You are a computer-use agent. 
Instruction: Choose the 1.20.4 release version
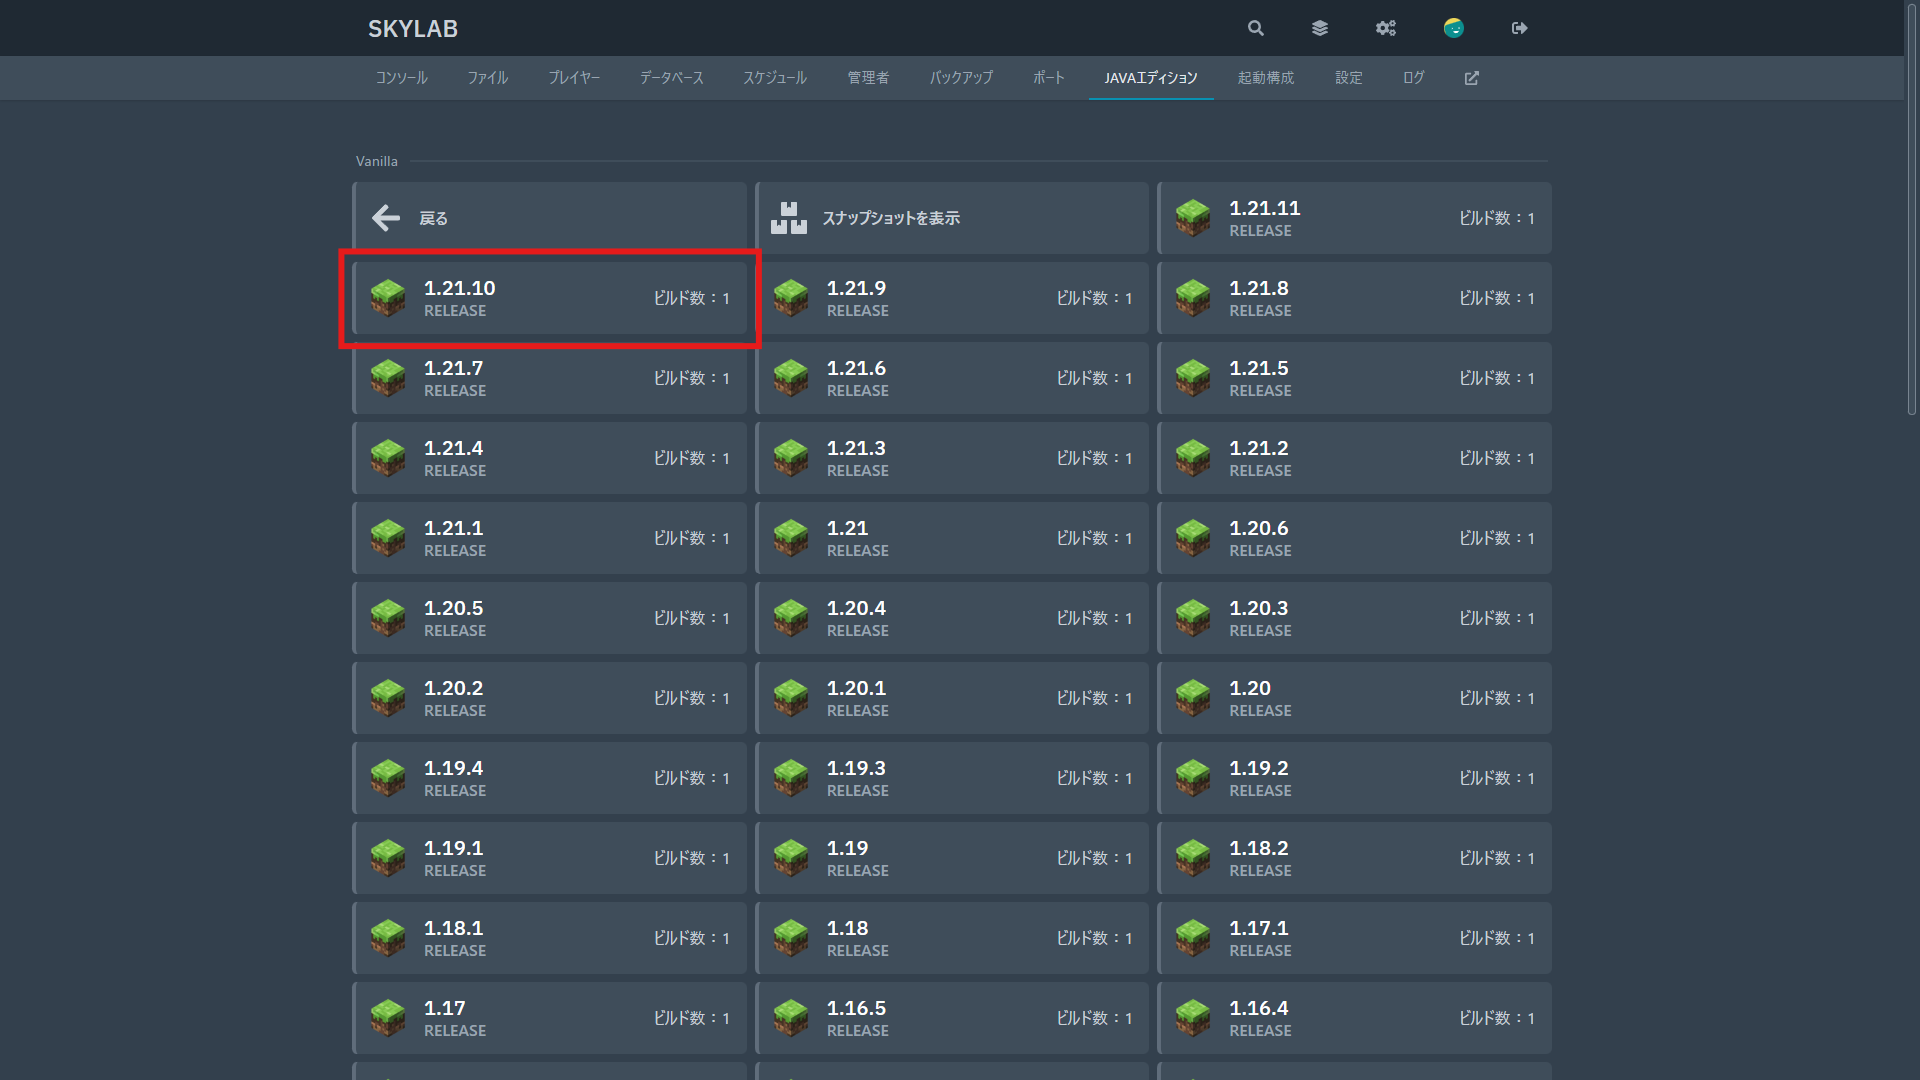(952, 618)
